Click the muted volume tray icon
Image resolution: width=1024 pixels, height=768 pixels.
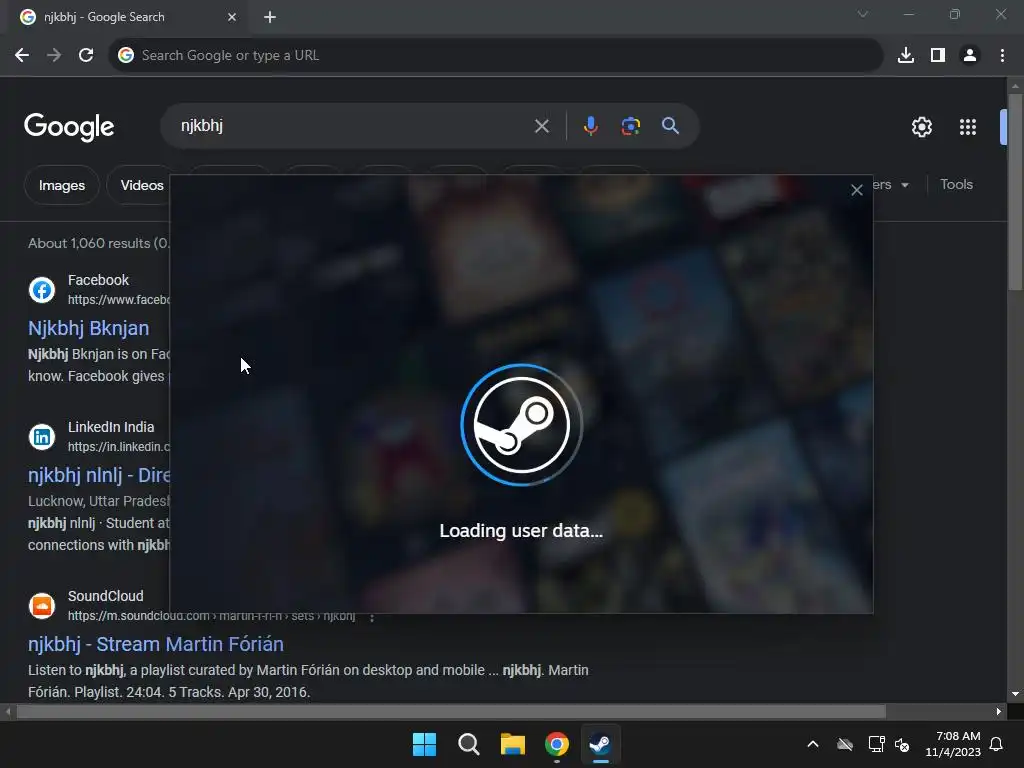click(902, 744)
